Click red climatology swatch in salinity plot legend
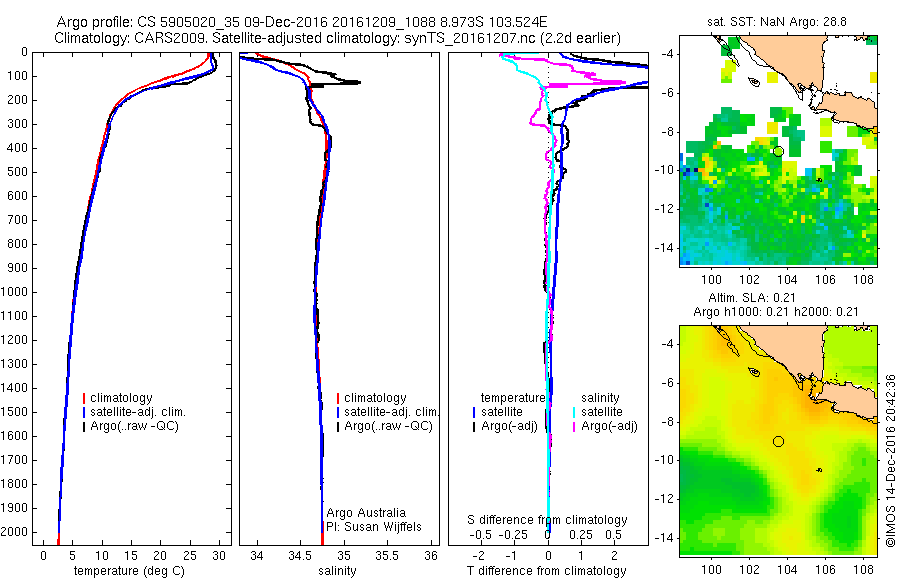Screen dimensions: 900x580 (338, 398)
